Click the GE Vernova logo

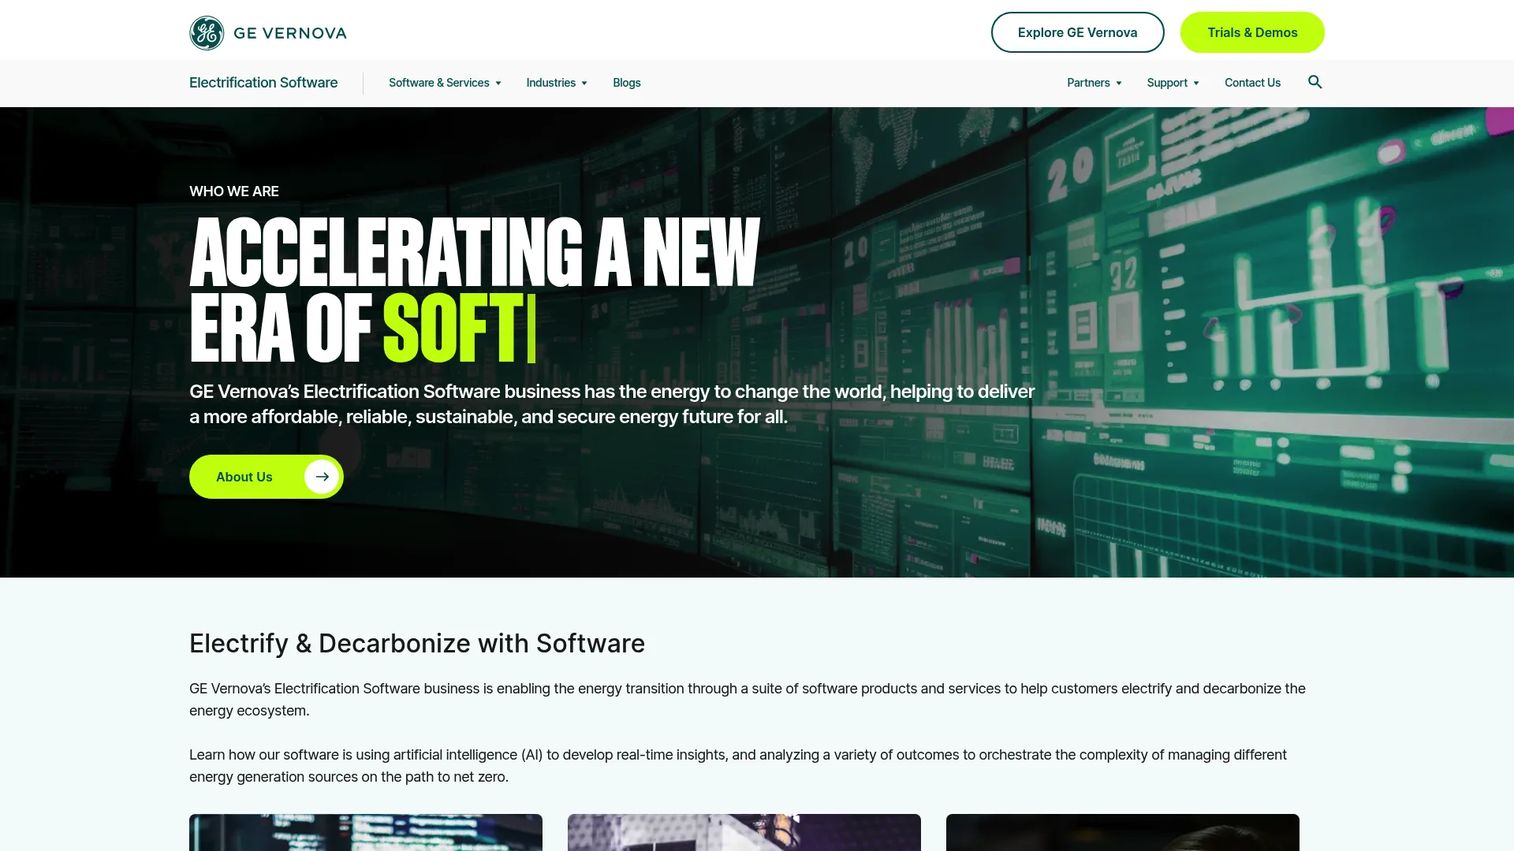click(268, 33)
